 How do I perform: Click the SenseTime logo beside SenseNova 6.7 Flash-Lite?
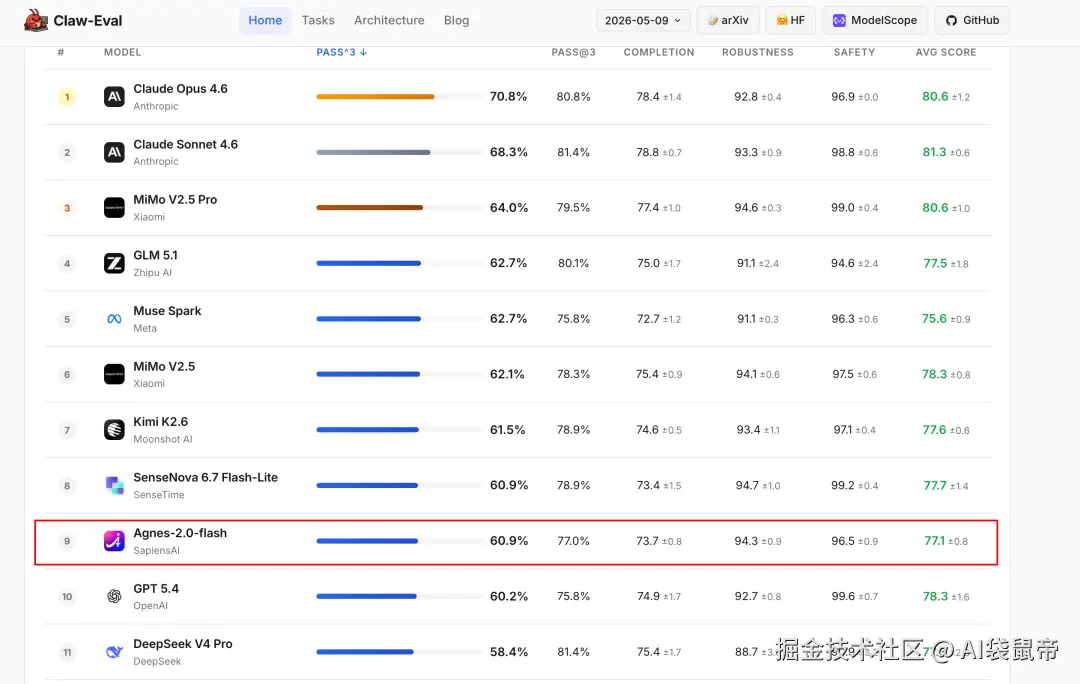point(114,486)
